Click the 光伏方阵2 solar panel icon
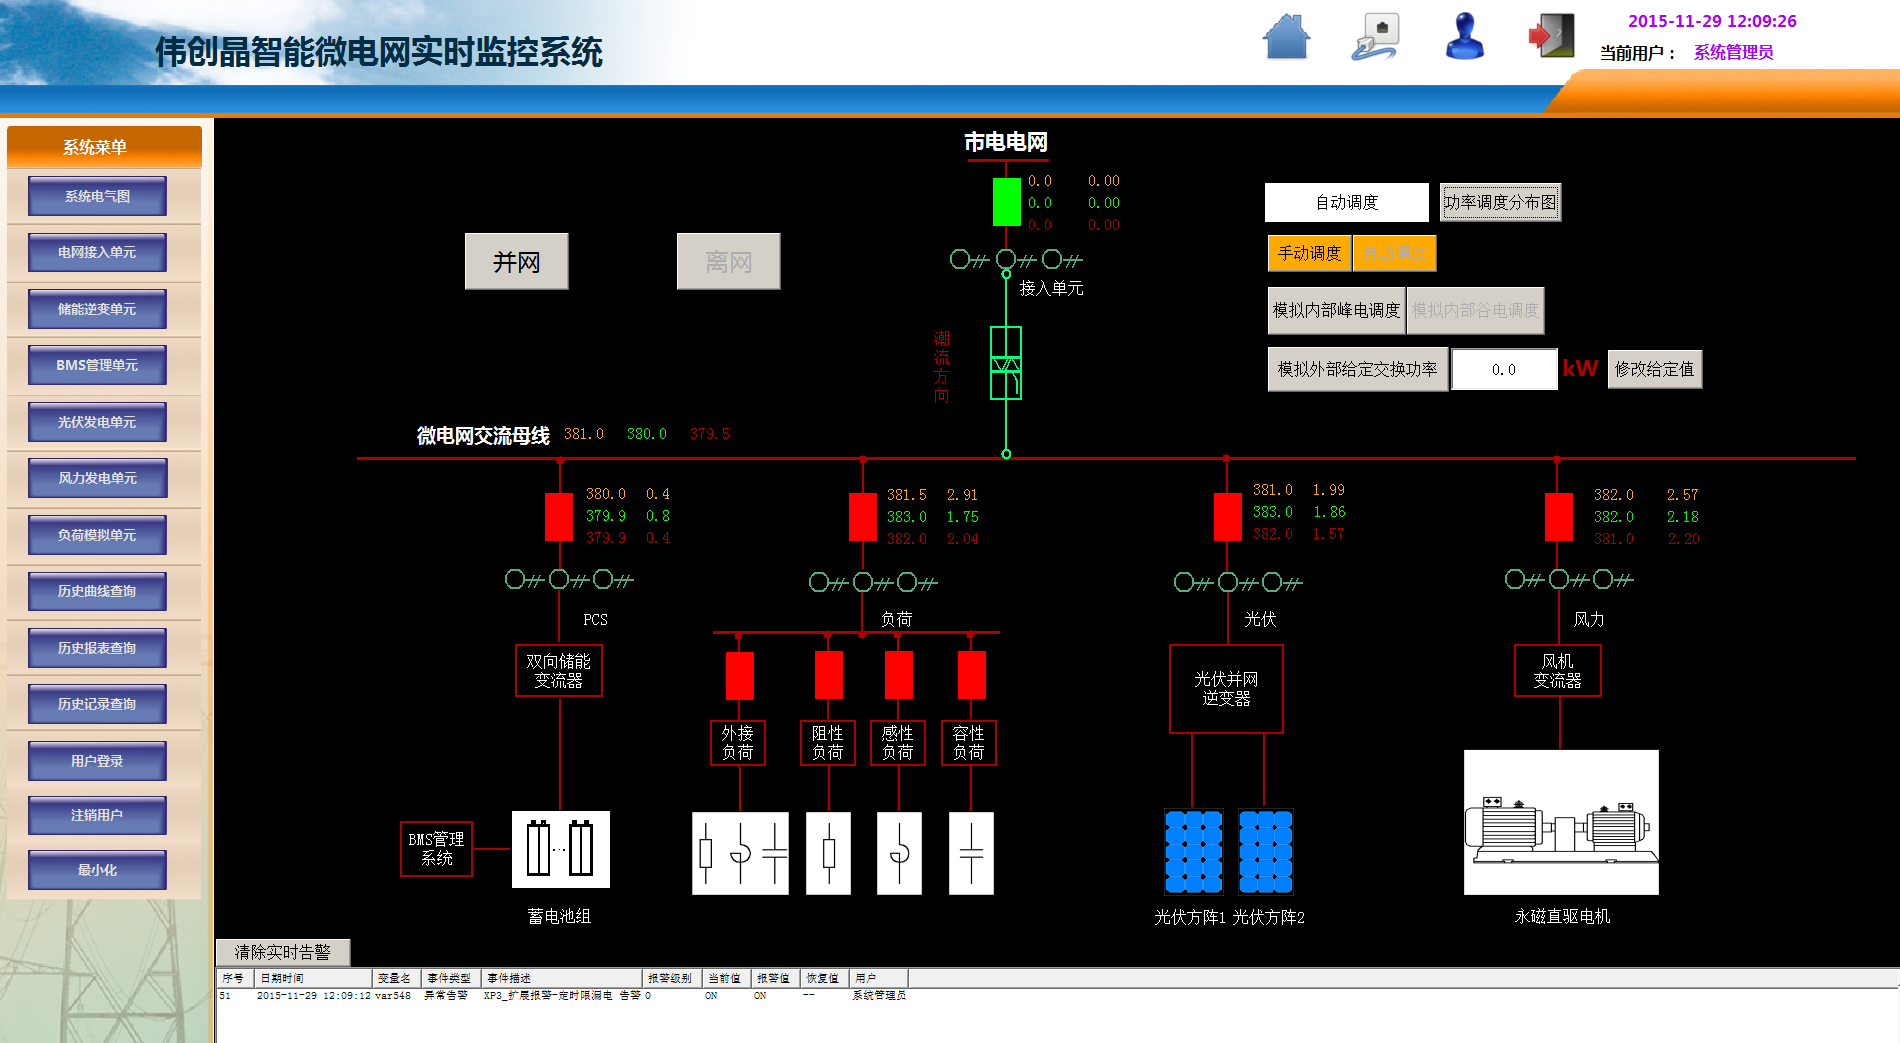The width and height of the screenshot is (1900, 1043). click(1265, 851)
